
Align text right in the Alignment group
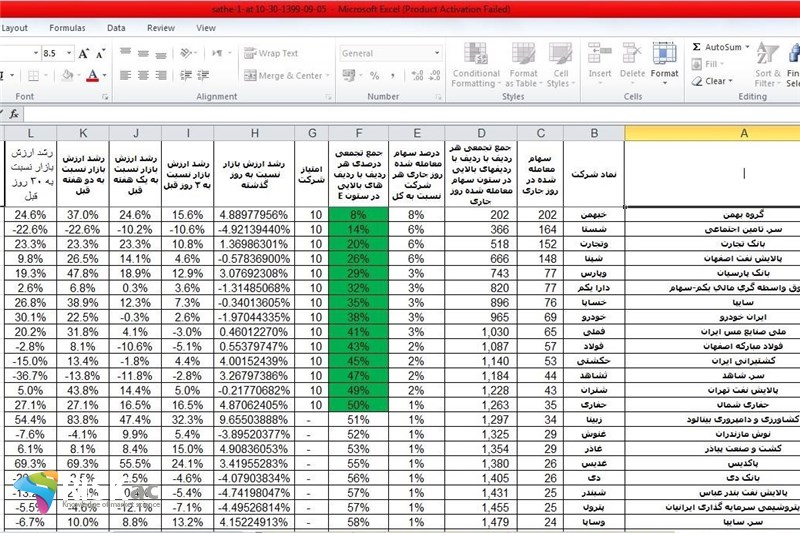[161, 75]
